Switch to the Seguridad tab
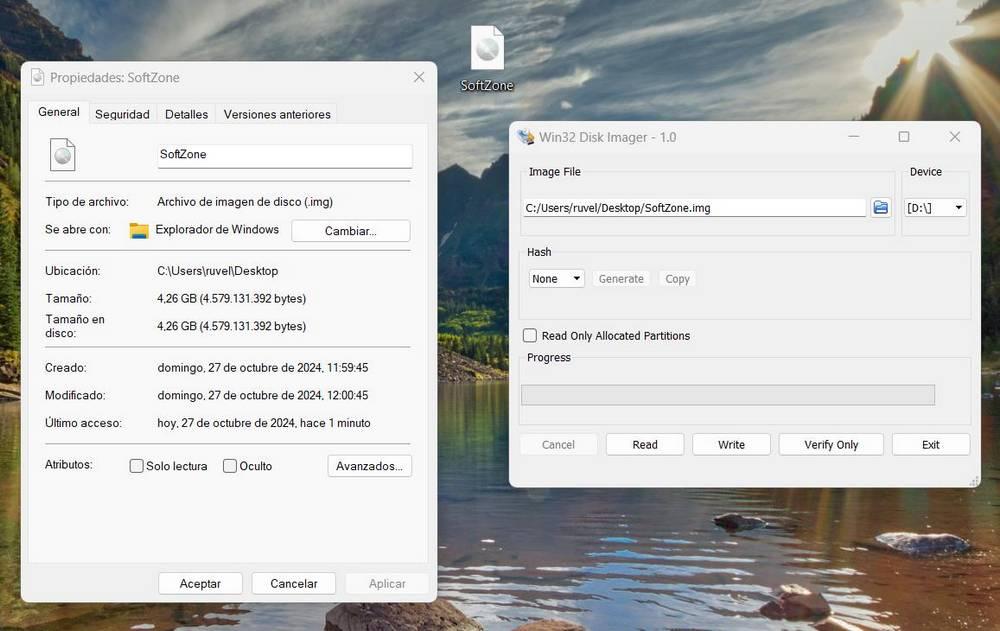 (x=122, y=114)
